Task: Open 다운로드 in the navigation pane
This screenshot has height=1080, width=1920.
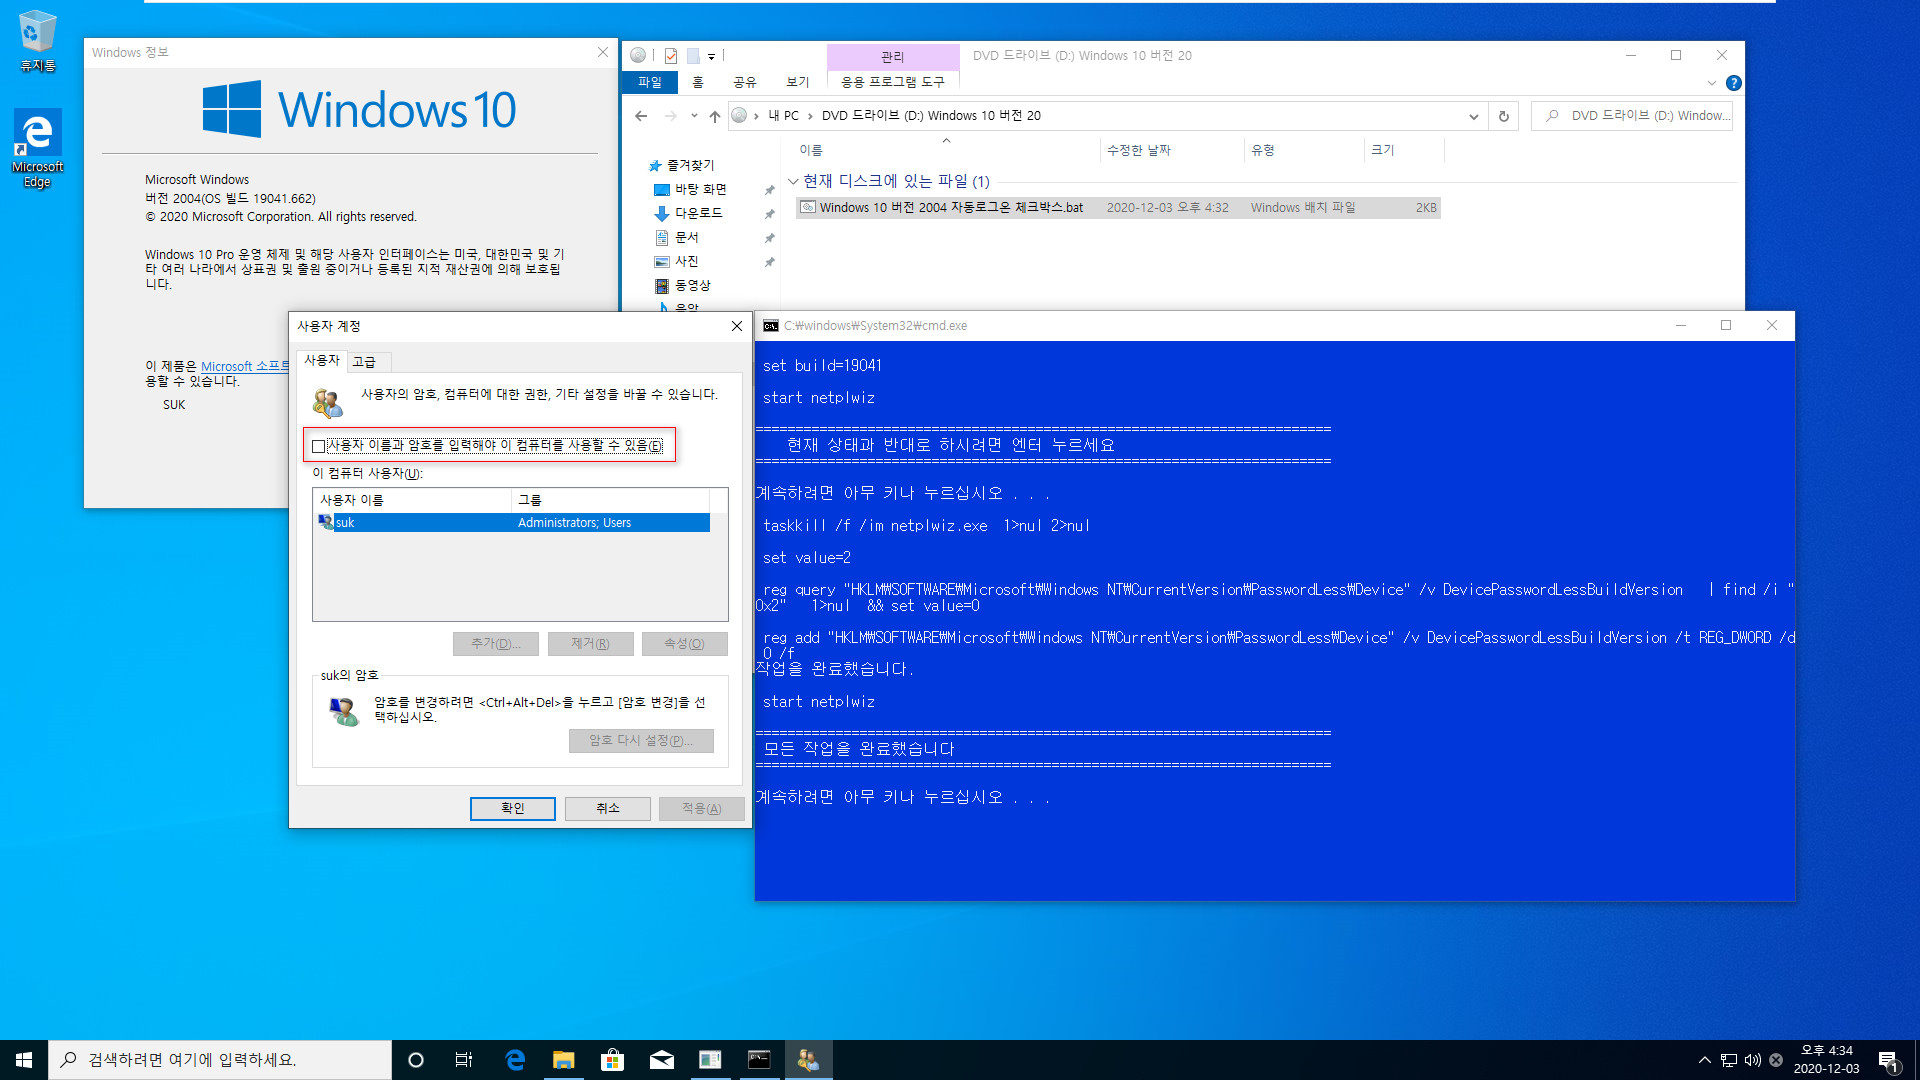Action: pyautogui.click(x=698, y=213)
